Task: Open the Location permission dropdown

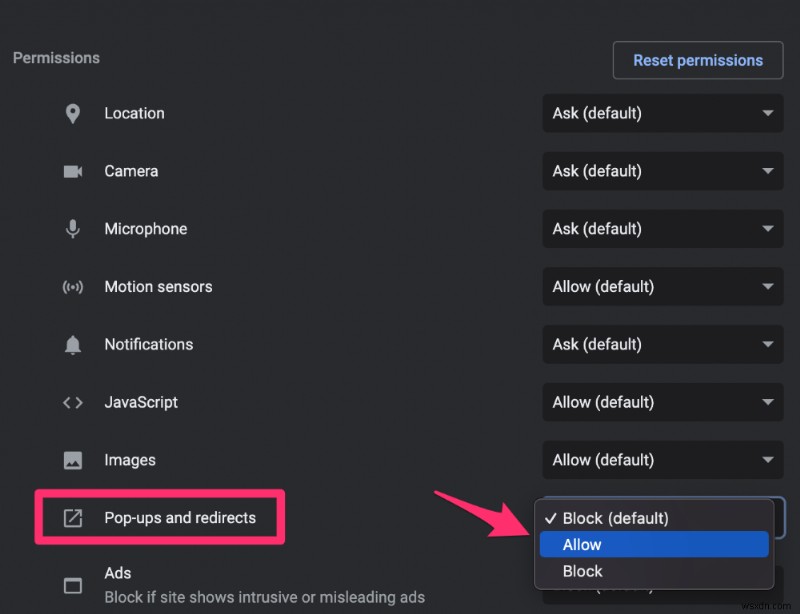Action: pyautogui.click(x=662, y=113)
